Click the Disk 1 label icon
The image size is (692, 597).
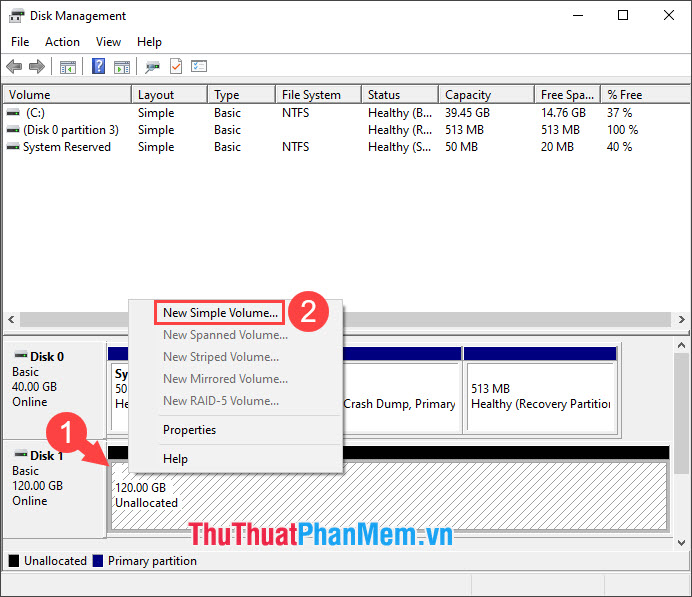point(21,454)
